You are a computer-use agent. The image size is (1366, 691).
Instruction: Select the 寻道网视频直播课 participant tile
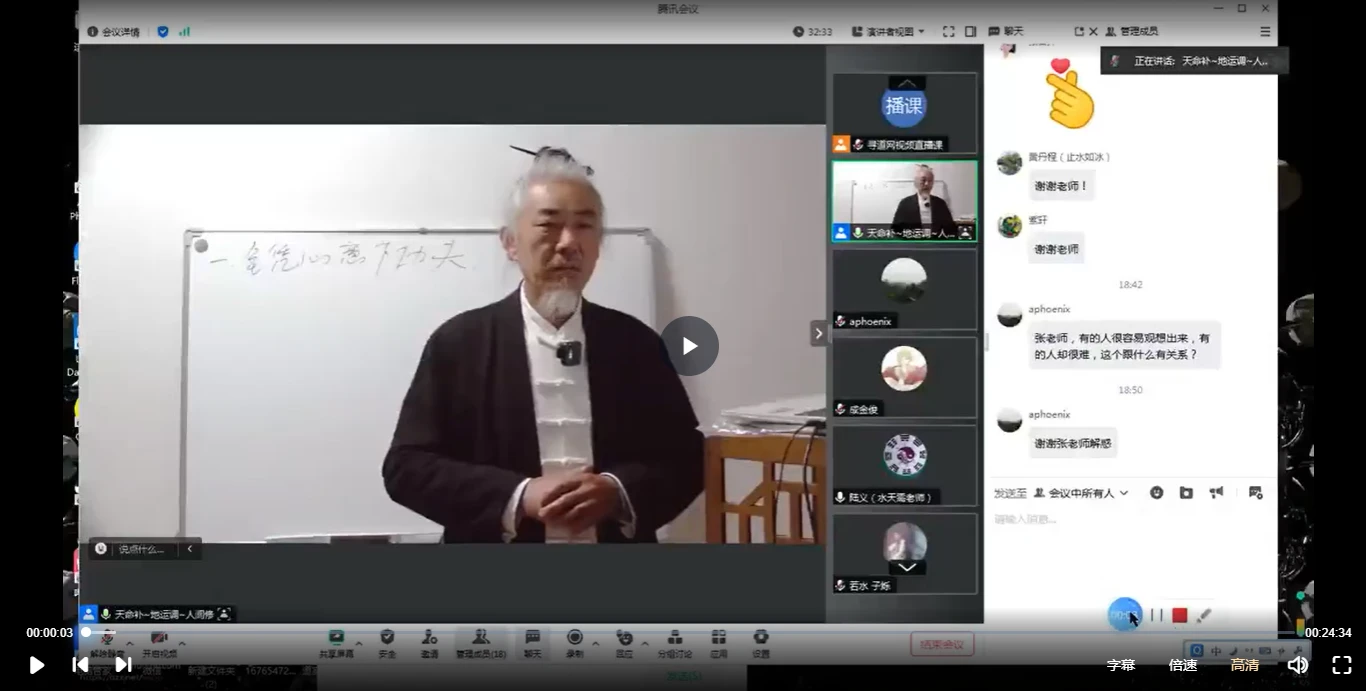905,113
